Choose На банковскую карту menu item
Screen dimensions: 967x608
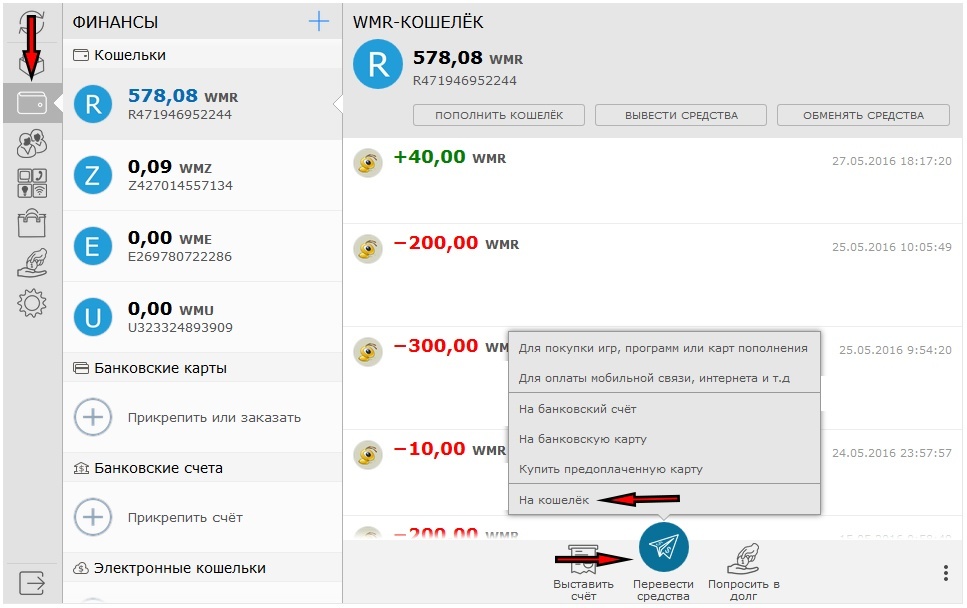click(x=664, y=439)
